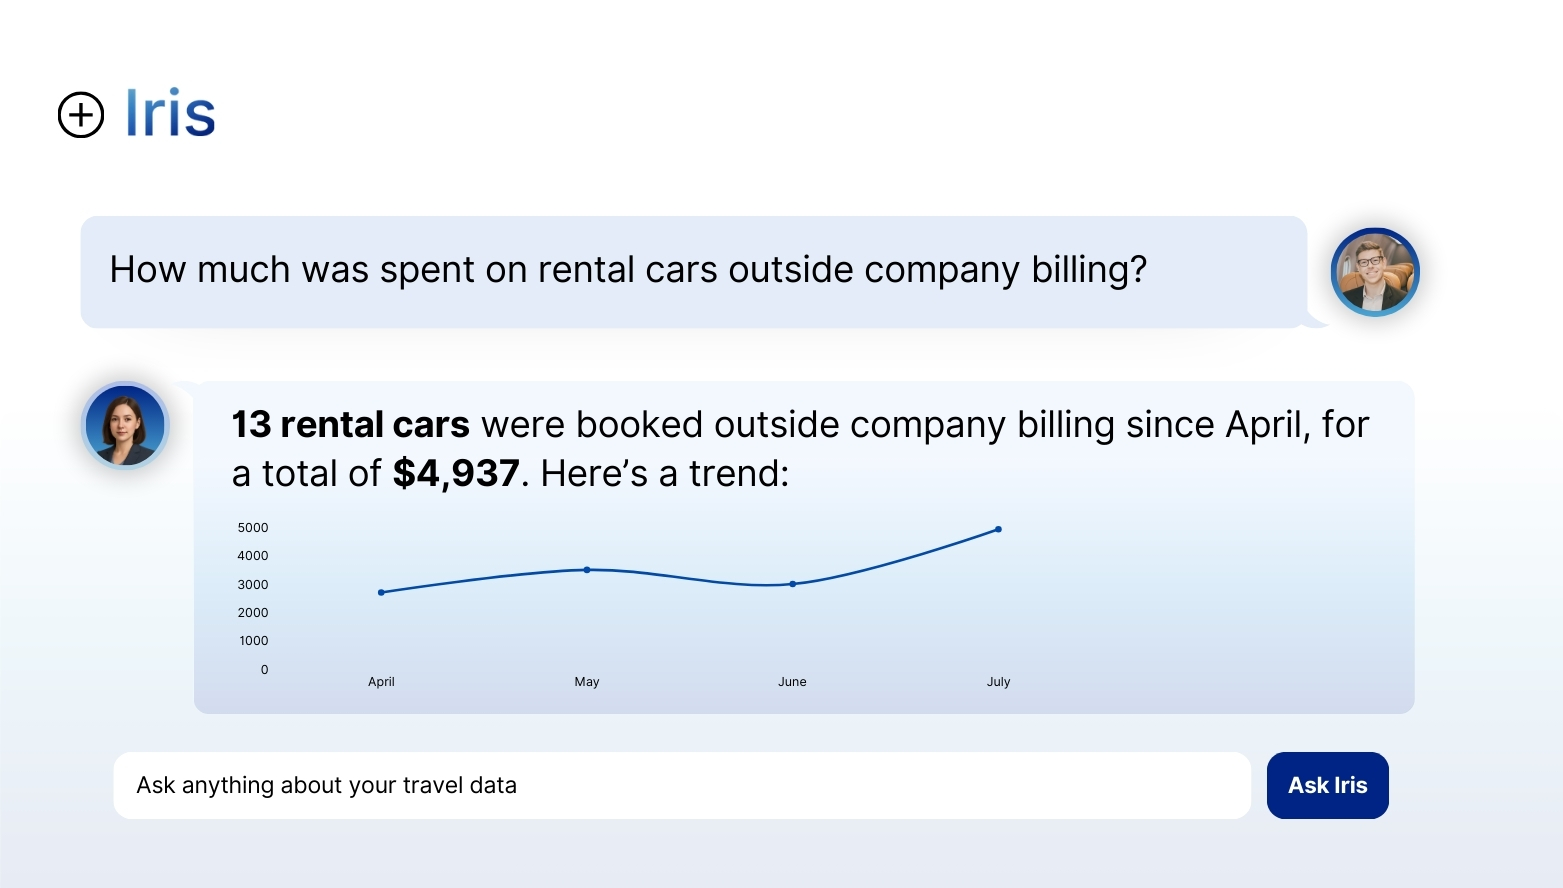
Task: Click the May label on the x-axis
Action: pyautogui.click(x=587, y=682)
